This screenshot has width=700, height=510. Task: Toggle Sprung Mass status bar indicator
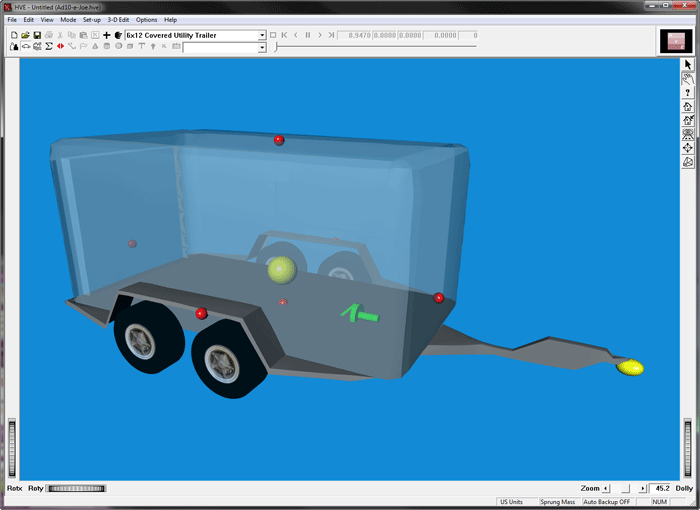click(557, 501)
